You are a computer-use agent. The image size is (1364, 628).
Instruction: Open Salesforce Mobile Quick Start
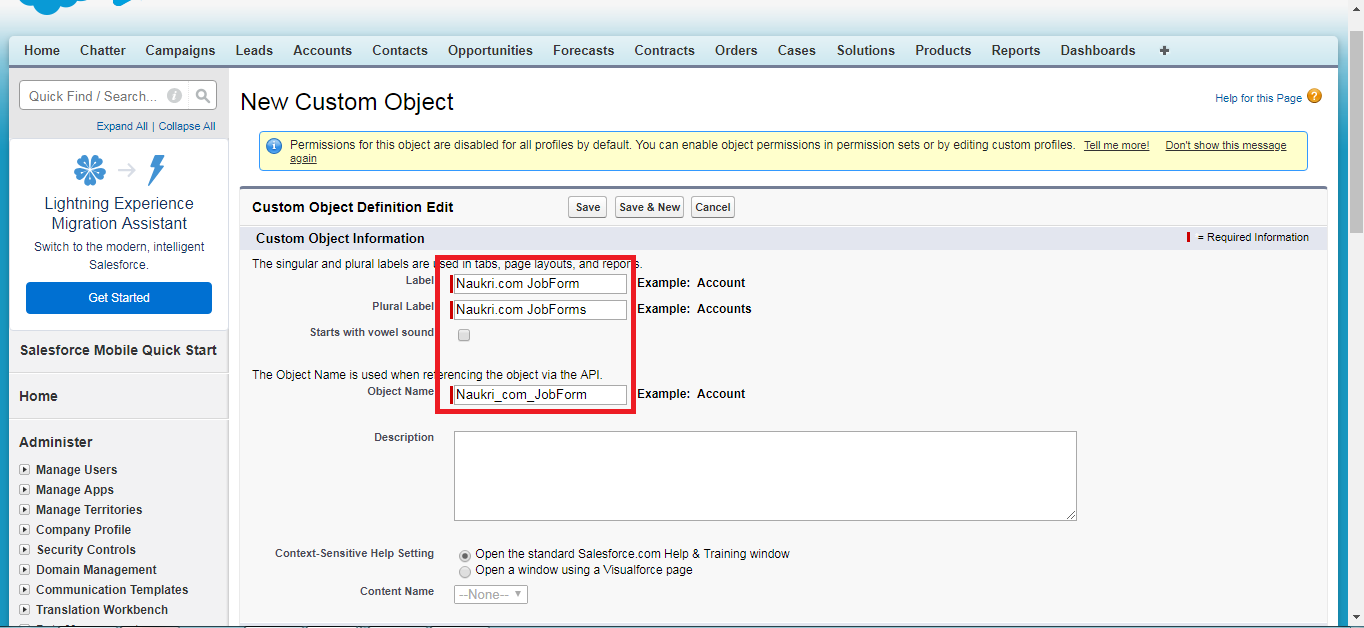118,350
